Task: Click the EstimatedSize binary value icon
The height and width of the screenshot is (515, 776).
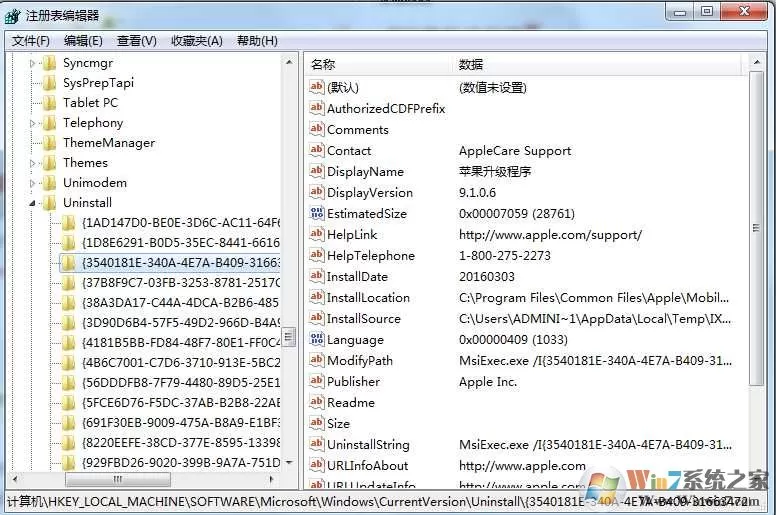Action: click(x=316, y=213)
